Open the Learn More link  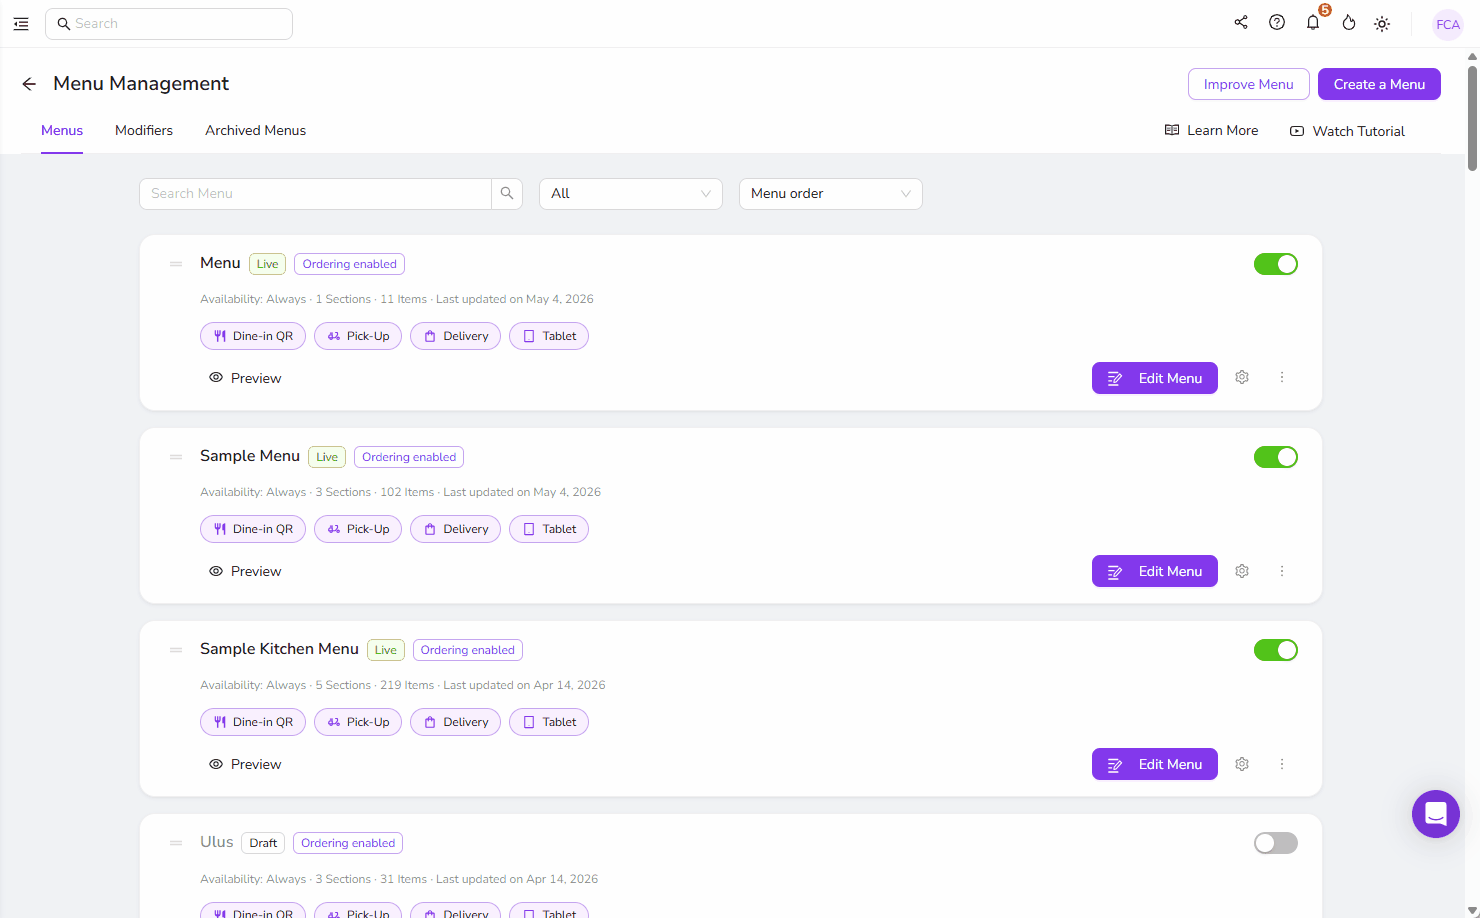[1212, 131]
